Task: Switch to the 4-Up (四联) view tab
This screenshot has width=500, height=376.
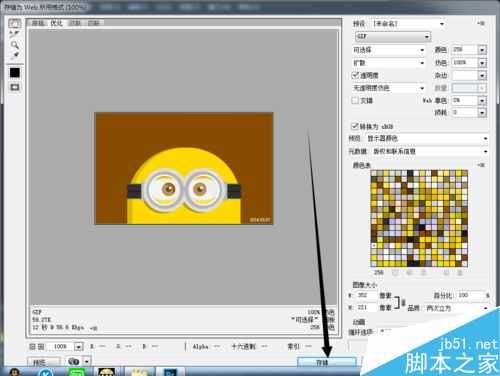Action: (94, 23)
